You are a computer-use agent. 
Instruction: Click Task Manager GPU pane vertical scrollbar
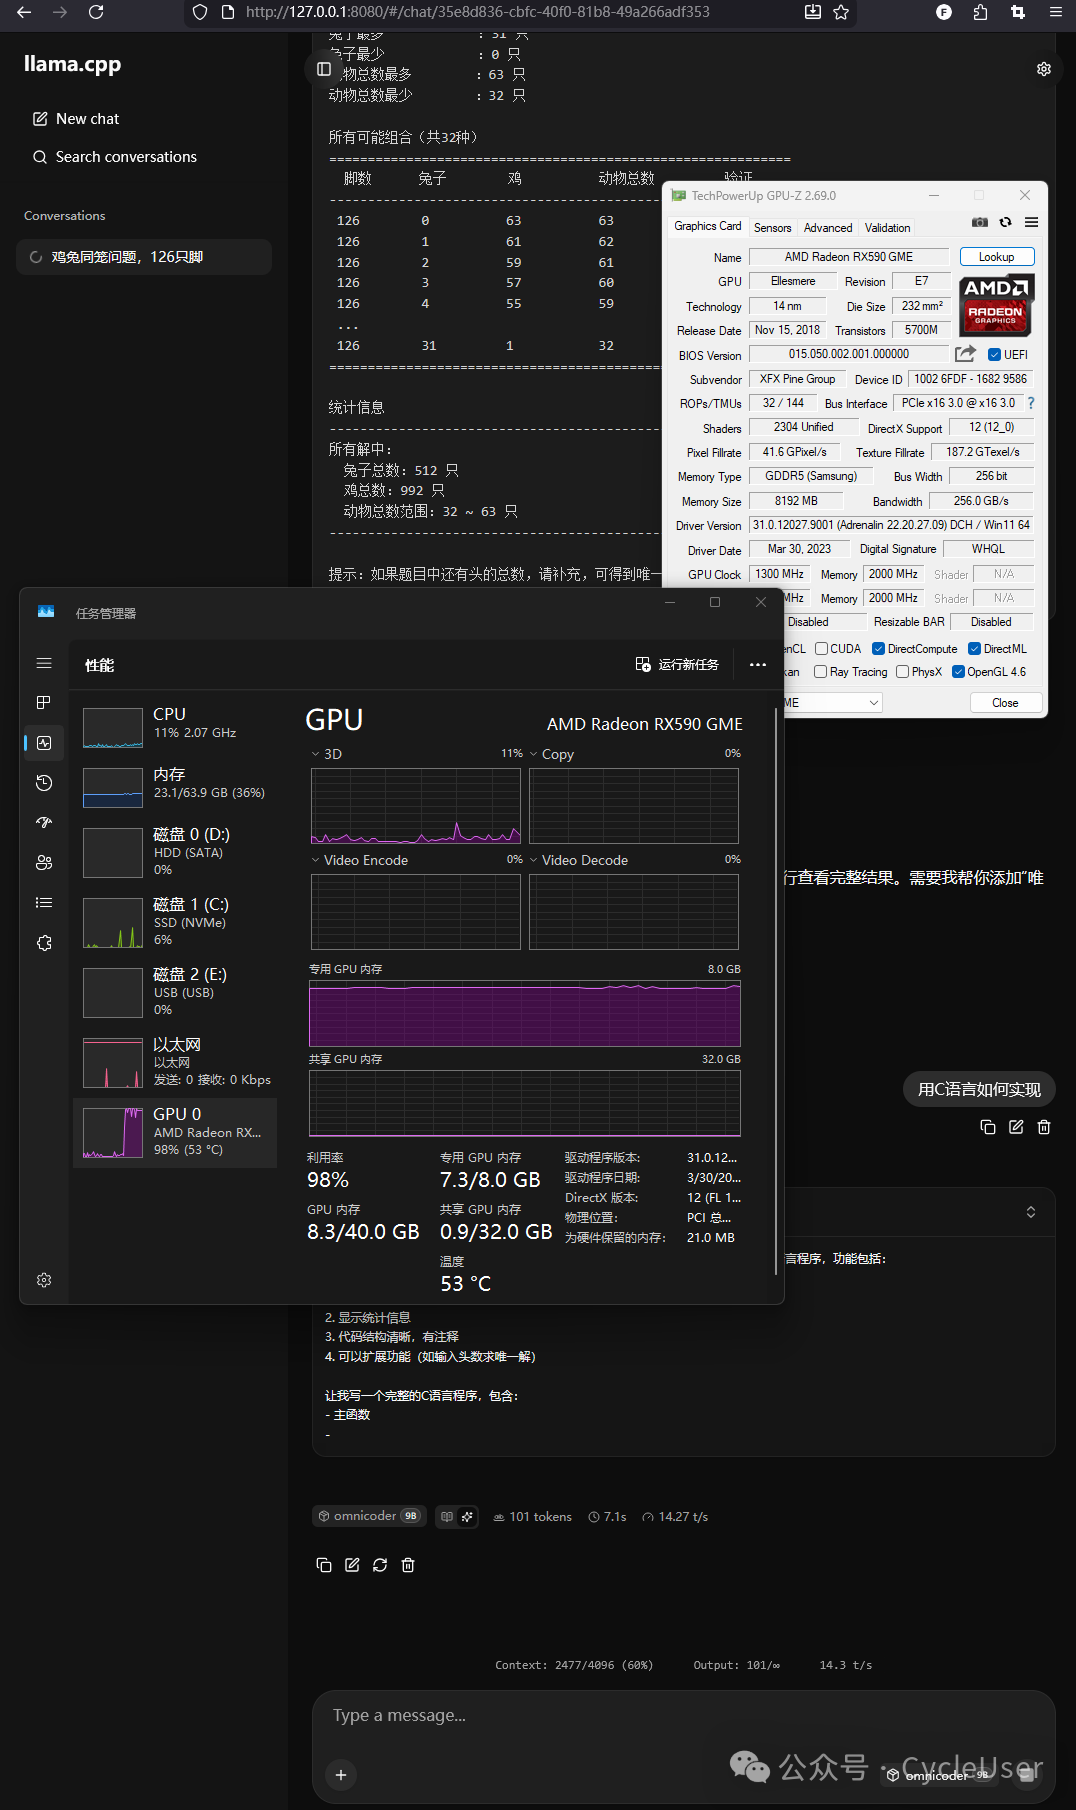[776, 990]
